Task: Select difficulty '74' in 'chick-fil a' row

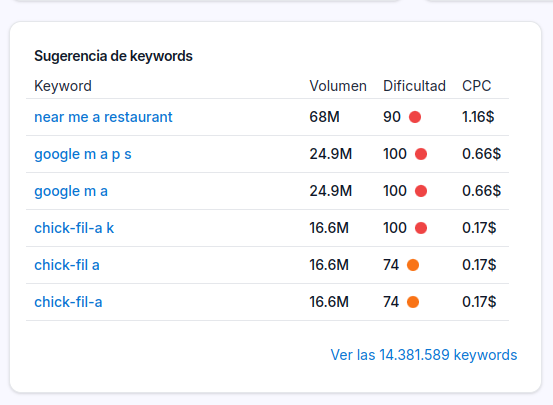Action: [391, 265]
